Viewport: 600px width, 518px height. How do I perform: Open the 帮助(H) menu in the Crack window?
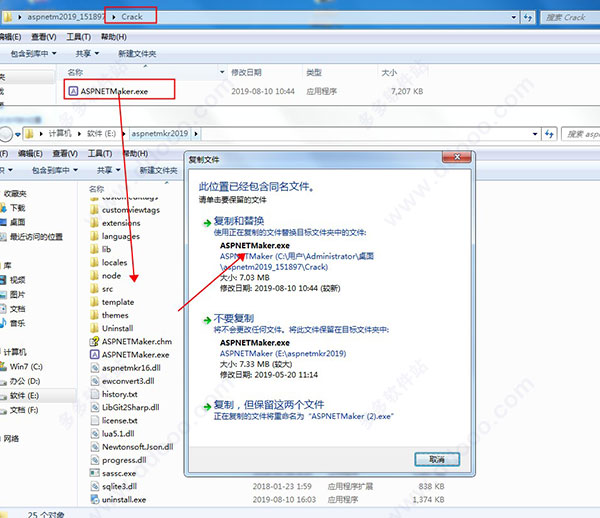point(114,37)
